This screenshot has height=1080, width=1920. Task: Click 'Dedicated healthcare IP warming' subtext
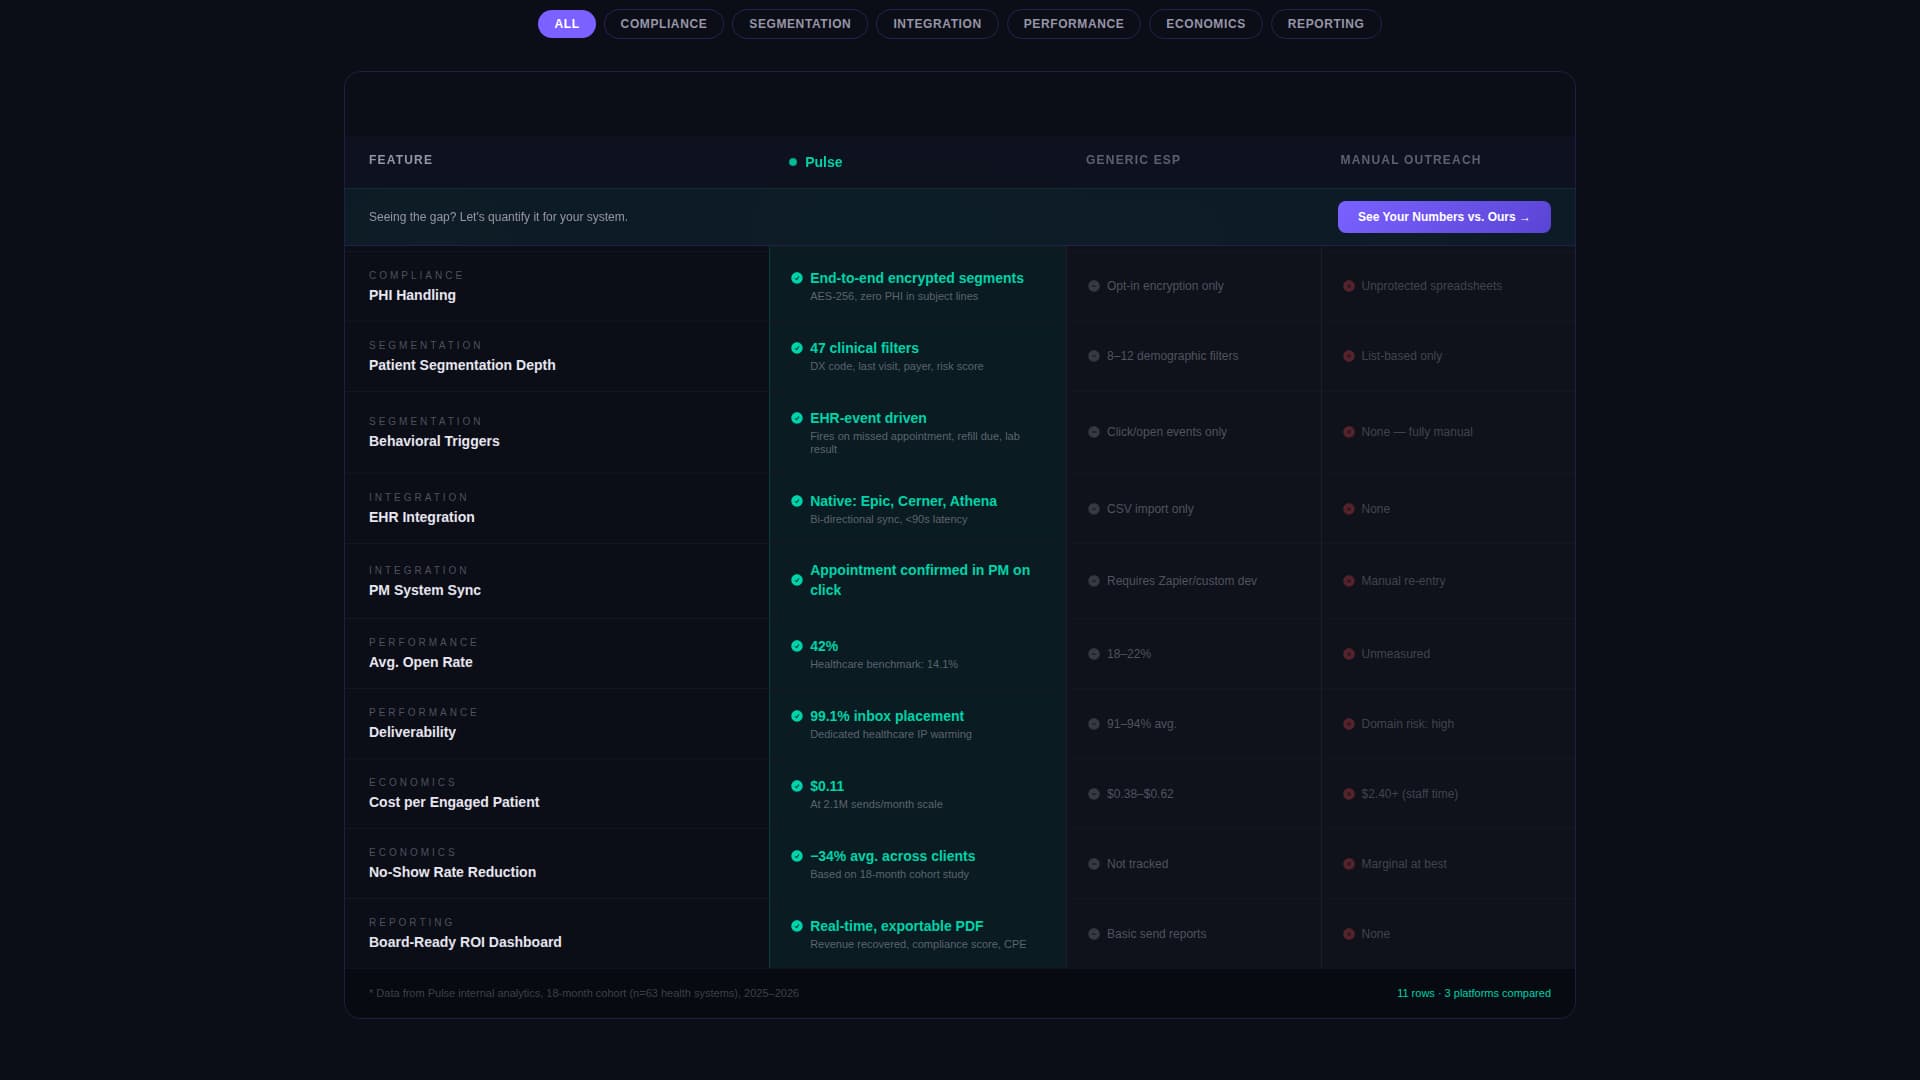tap(891, 734)
